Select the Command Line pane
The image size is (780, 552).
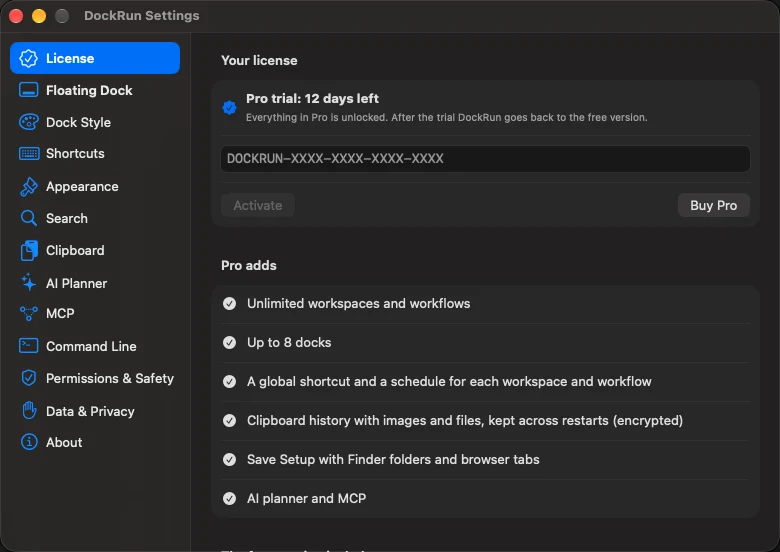pyautogui.click(x=95, y=346)
